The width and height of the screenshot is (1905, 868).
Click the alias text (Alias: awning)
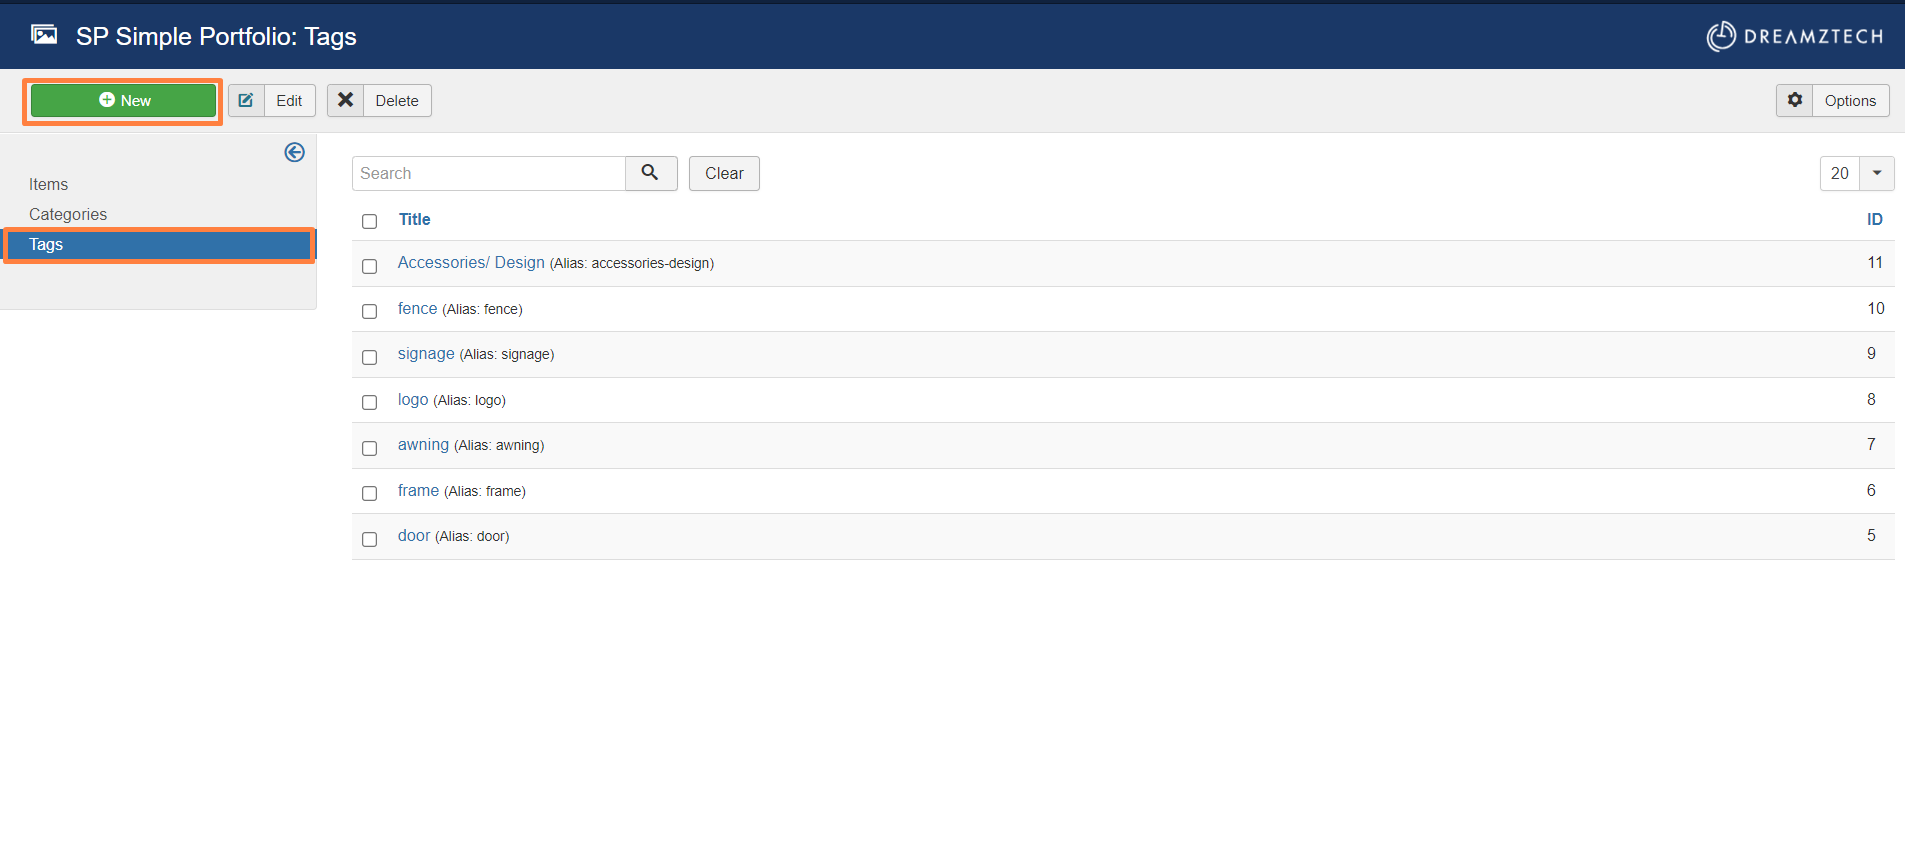[x=499, y=446]
